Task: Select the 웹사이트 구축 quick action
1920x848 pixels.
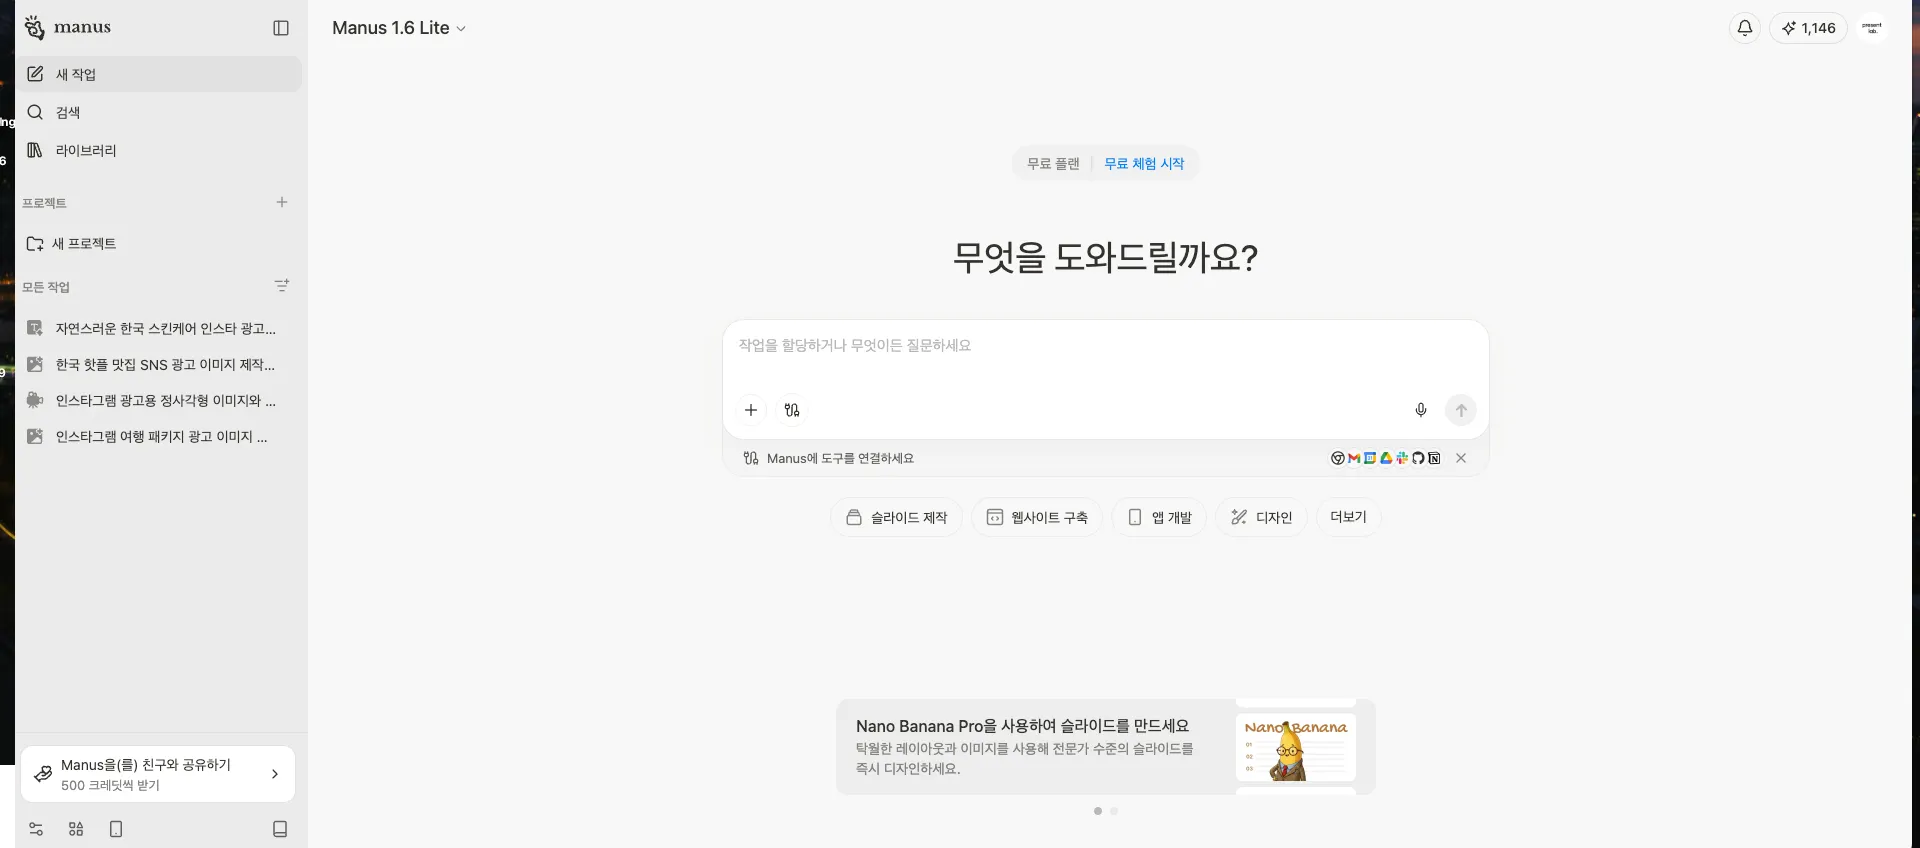Action: pos(1037,517)
